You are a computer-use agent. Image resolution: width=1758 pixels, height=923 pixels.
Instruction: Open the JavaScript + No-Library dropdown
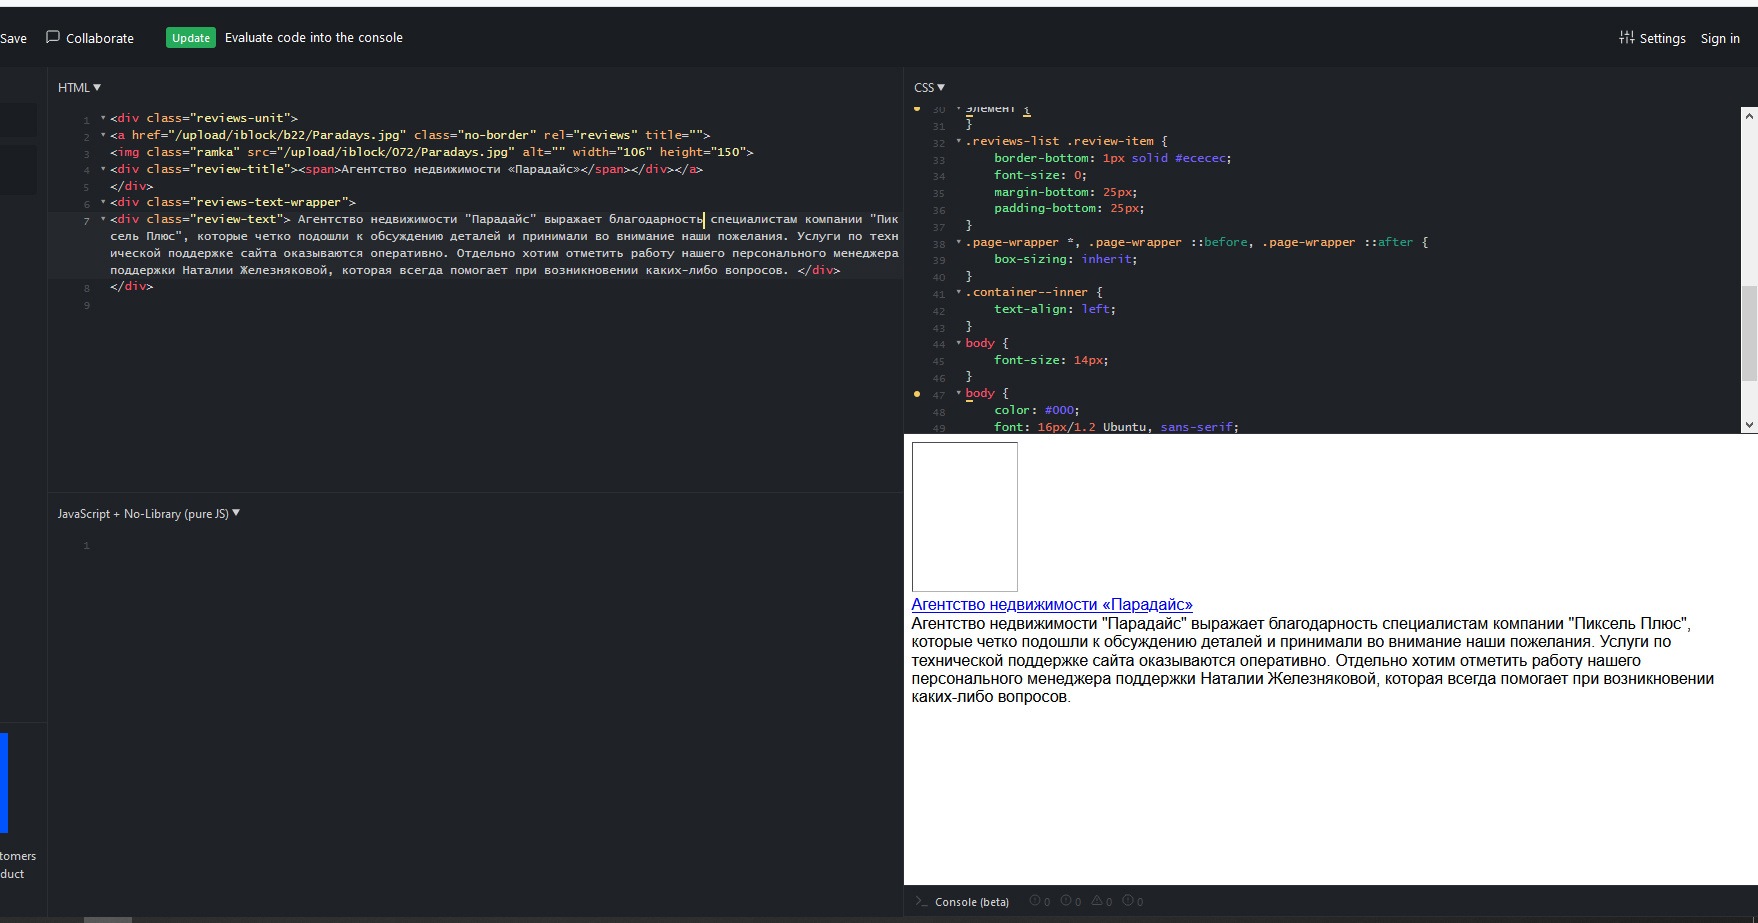pos(148,514)
